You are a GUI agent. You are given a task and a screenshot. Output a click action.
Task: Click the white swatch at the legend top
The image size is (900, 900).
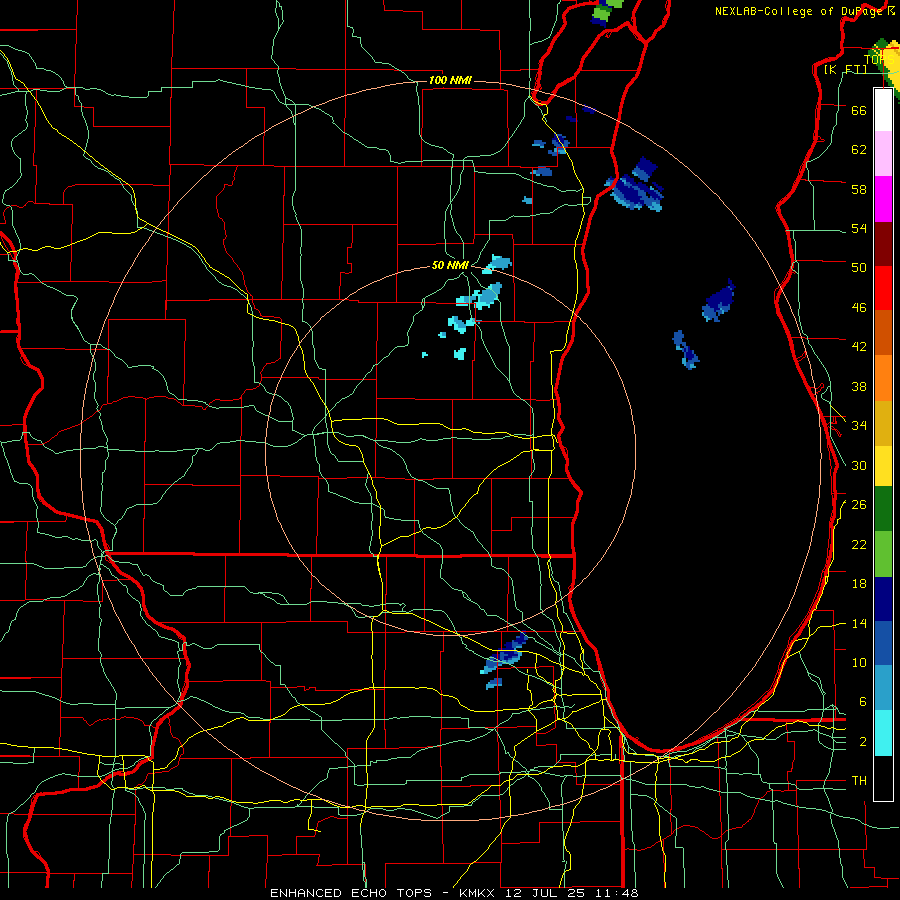pos(883,110)
